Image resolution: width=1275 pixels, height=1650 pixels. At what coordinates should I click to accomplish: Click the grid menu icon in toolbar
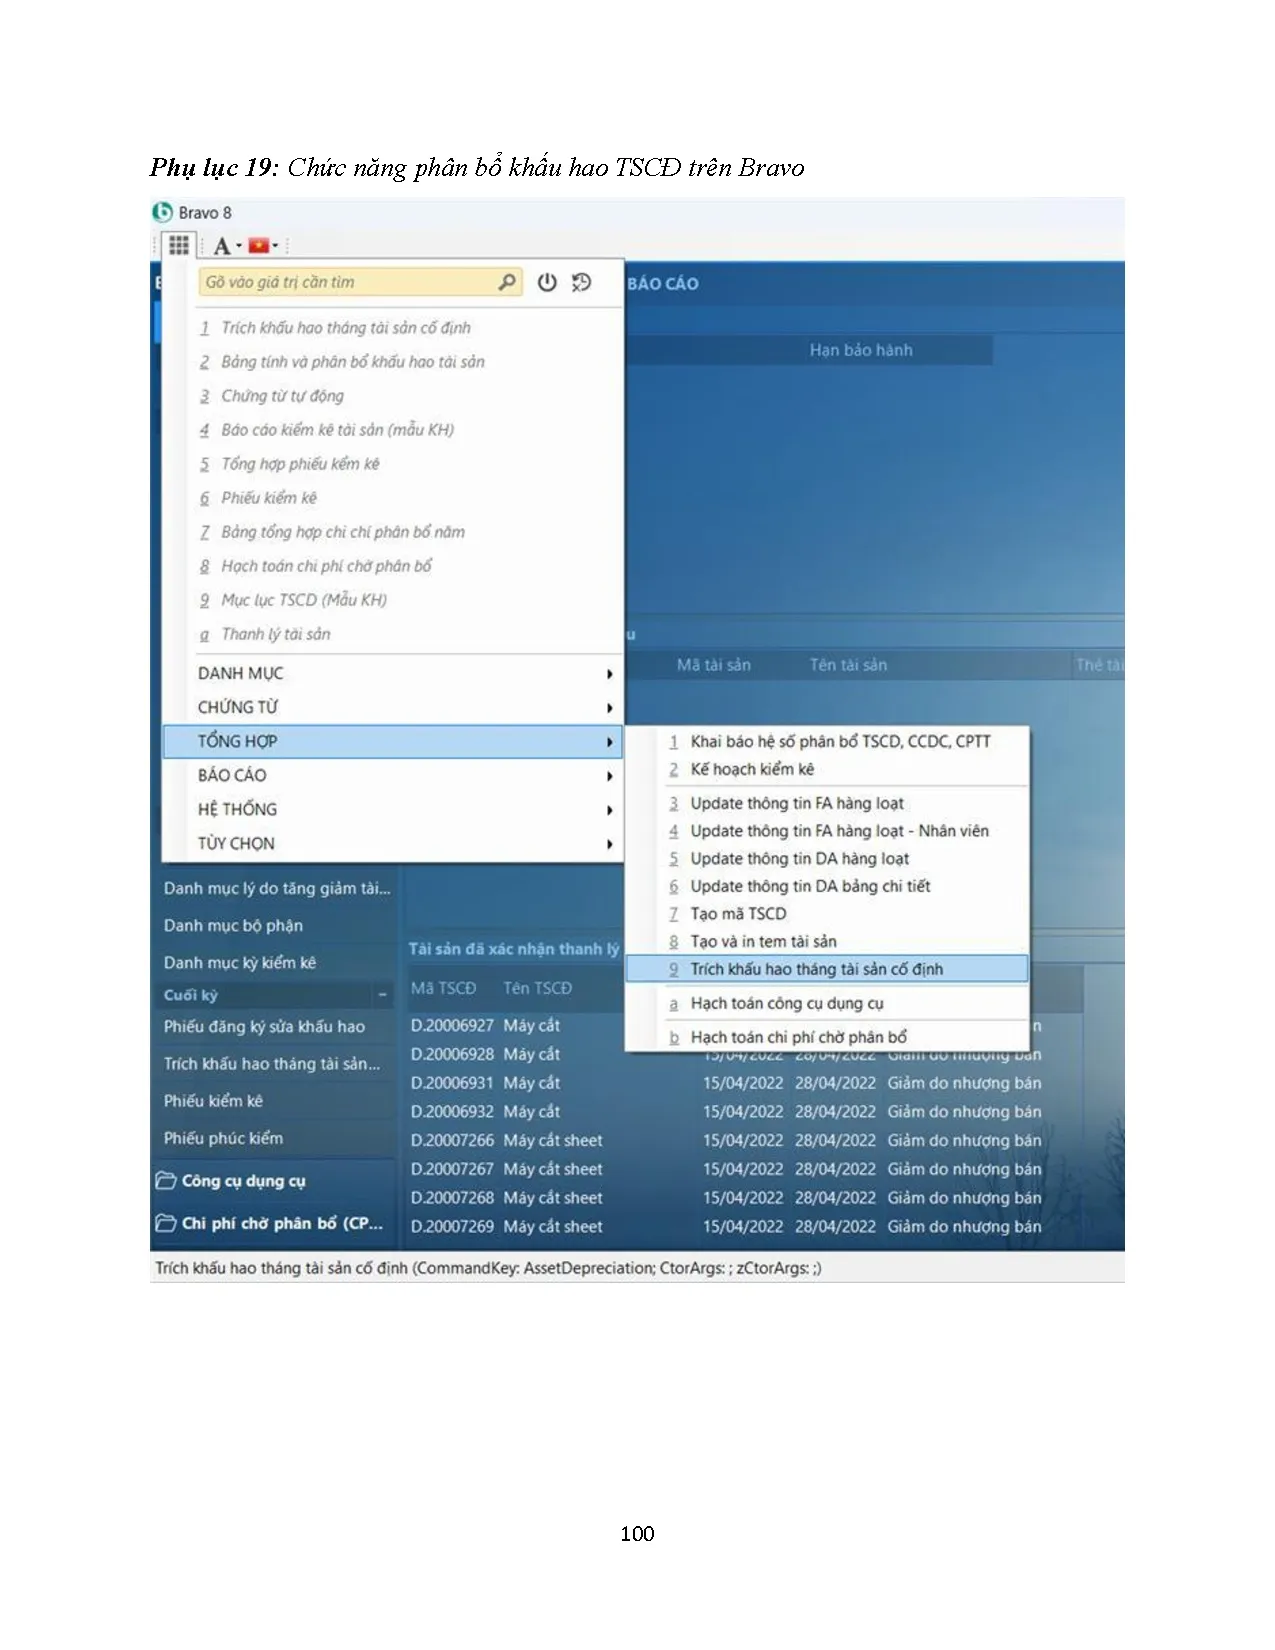[179, 245]
